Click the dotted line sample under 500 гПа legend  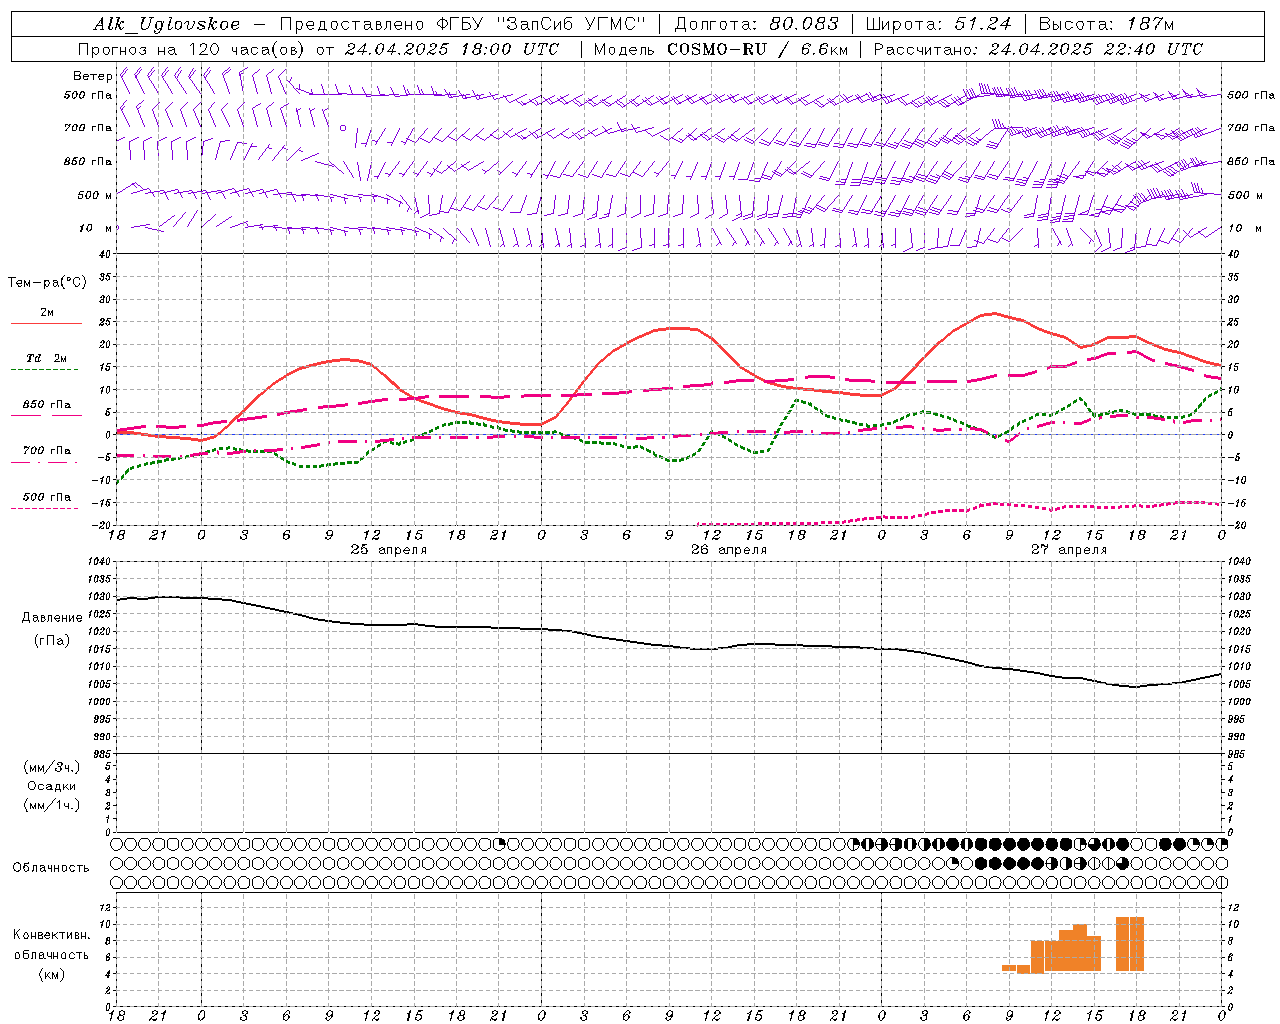44,508
